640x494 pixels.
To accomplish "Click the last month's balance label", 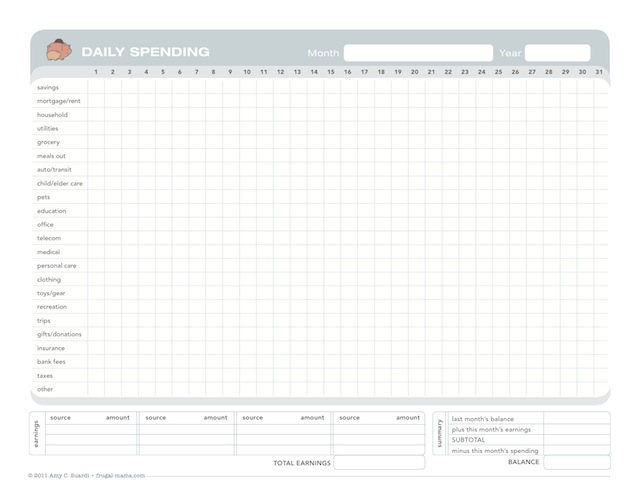I will pos(482,419).
